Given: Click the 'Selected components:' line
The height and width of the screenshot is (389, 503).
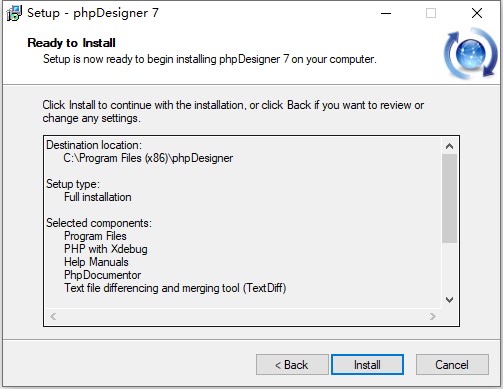Looking at the screenshot, I should click(99, 223).
